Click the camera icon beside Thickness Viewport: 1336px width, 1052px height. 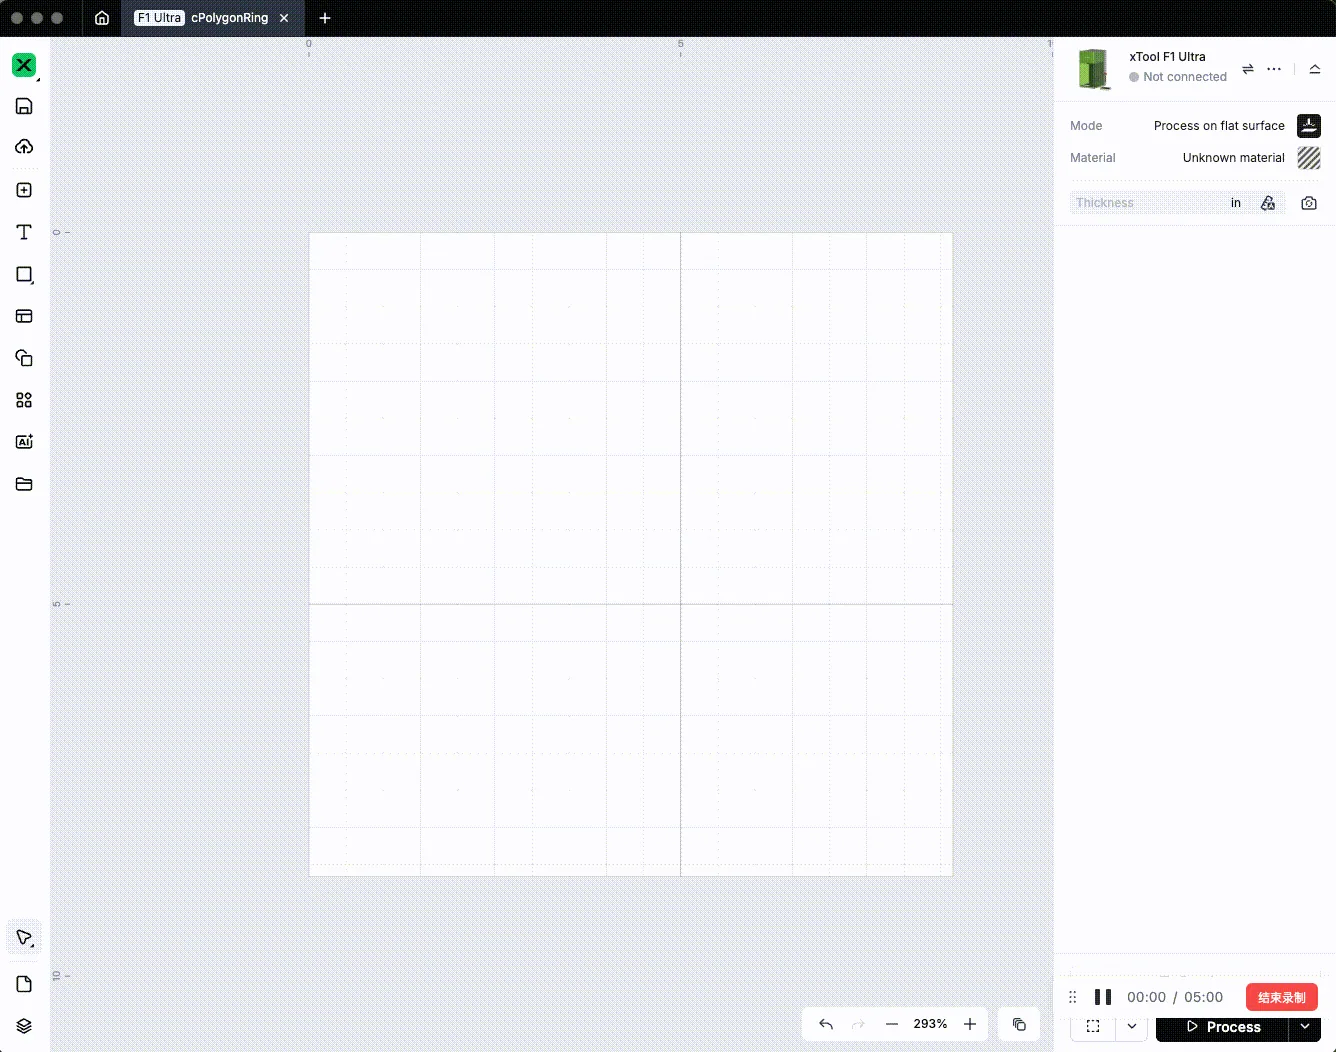1309,203
